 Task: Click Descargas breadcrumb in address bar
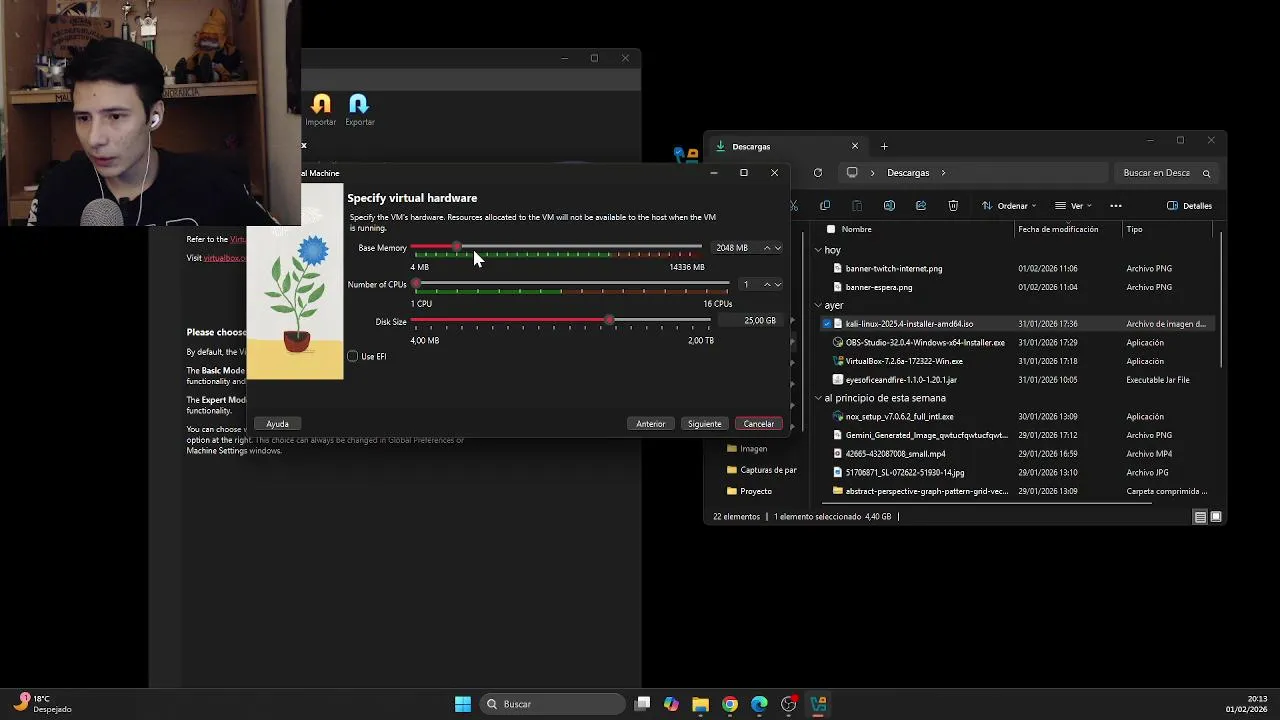pos(908,173)
